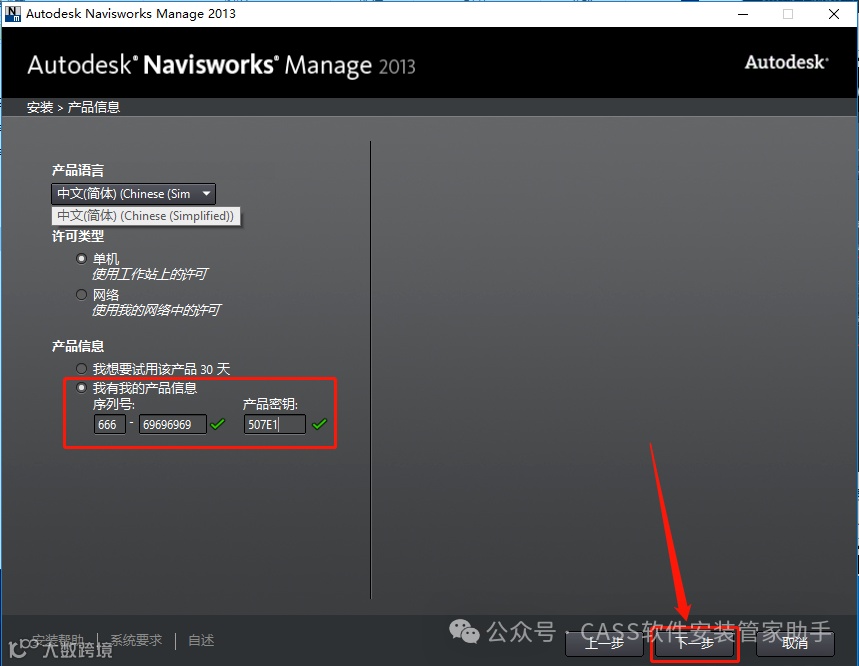The image size is (859, 666).
Task: Open the 自述 readme link
Action: (201, 640)
